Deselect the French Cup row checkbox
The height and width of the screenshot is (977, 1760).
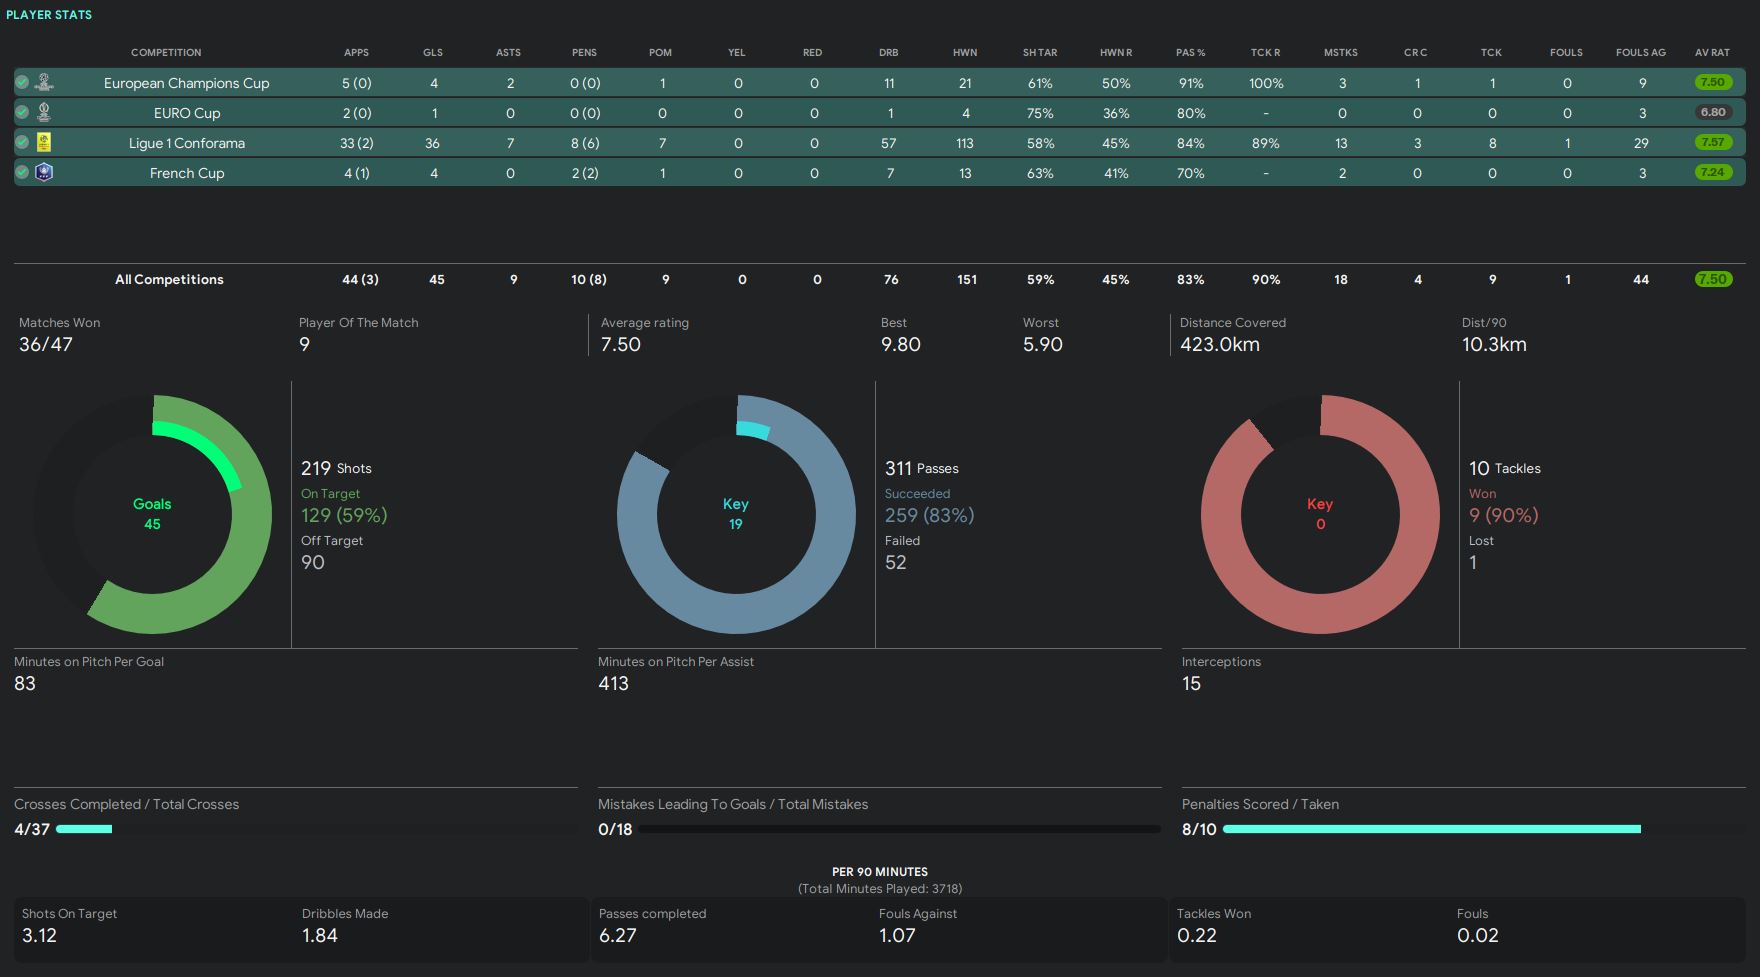click(22, 172)
